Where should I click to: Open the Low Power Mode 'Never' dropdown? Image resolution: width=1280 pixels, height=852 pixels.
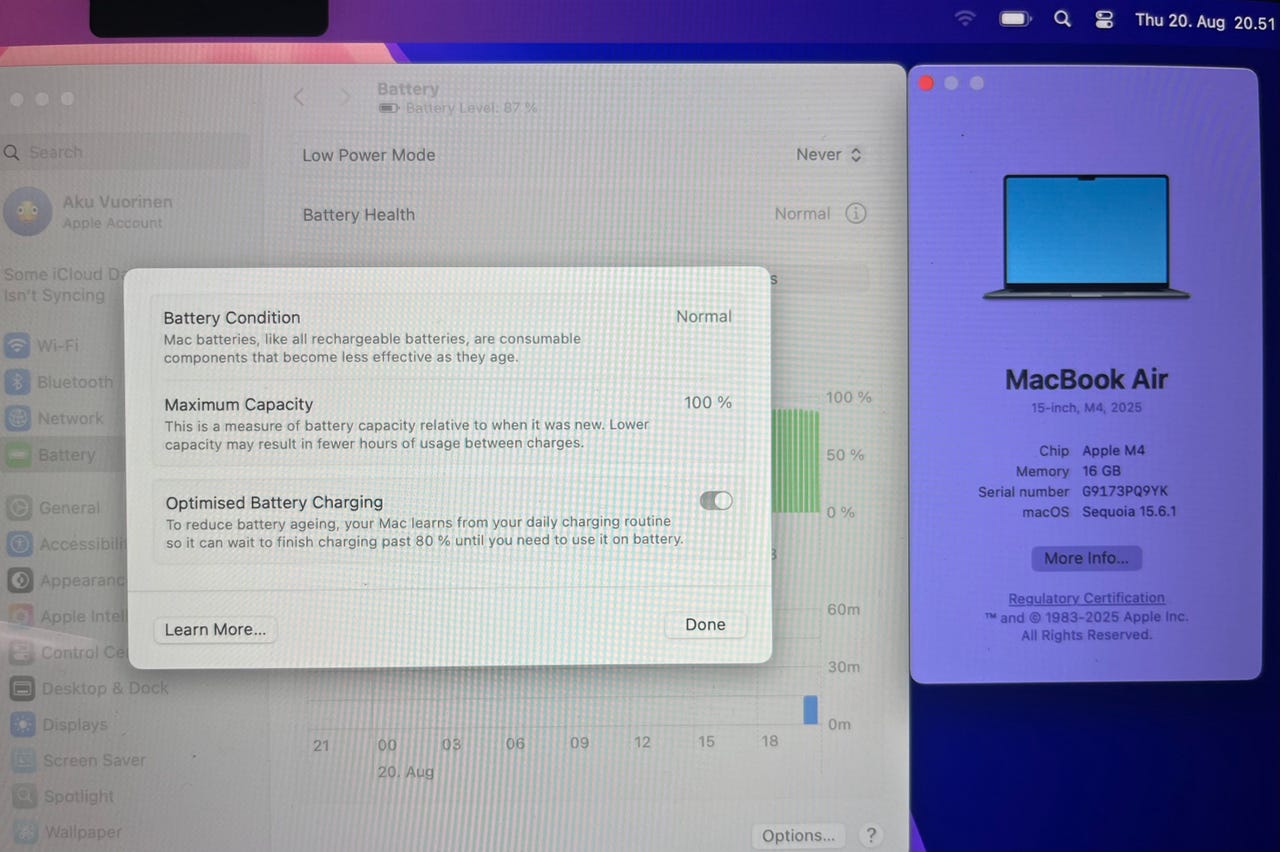[829, 154]
